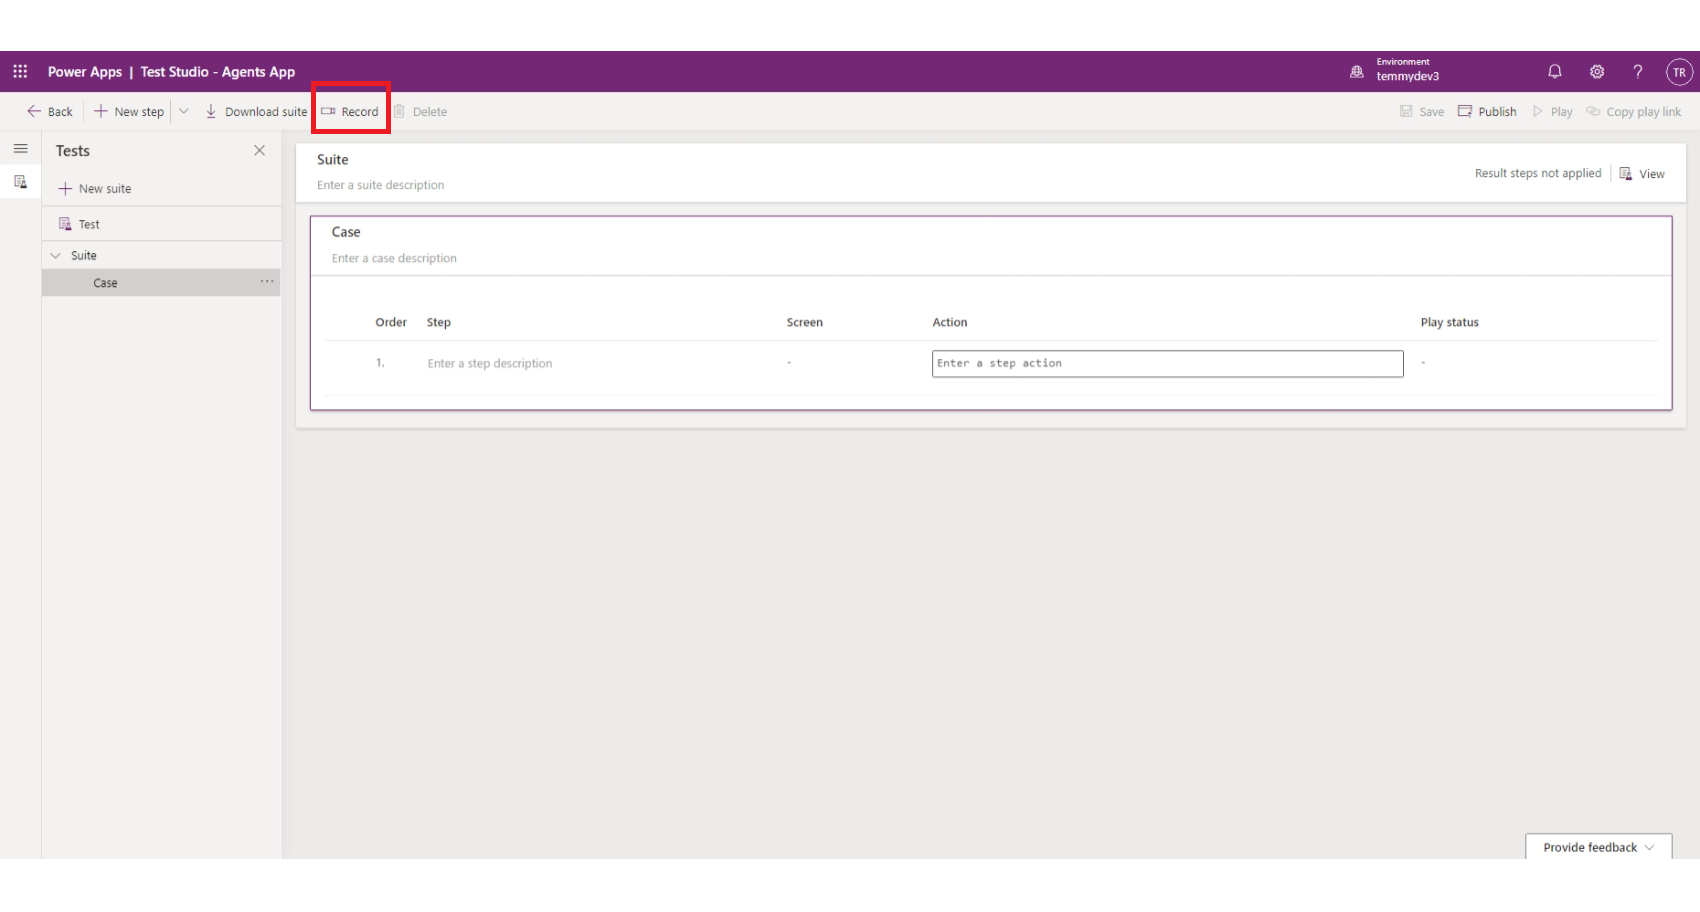Select the Test item in tests list
The width and height of the screenshot is (1700, 912).
161,224
